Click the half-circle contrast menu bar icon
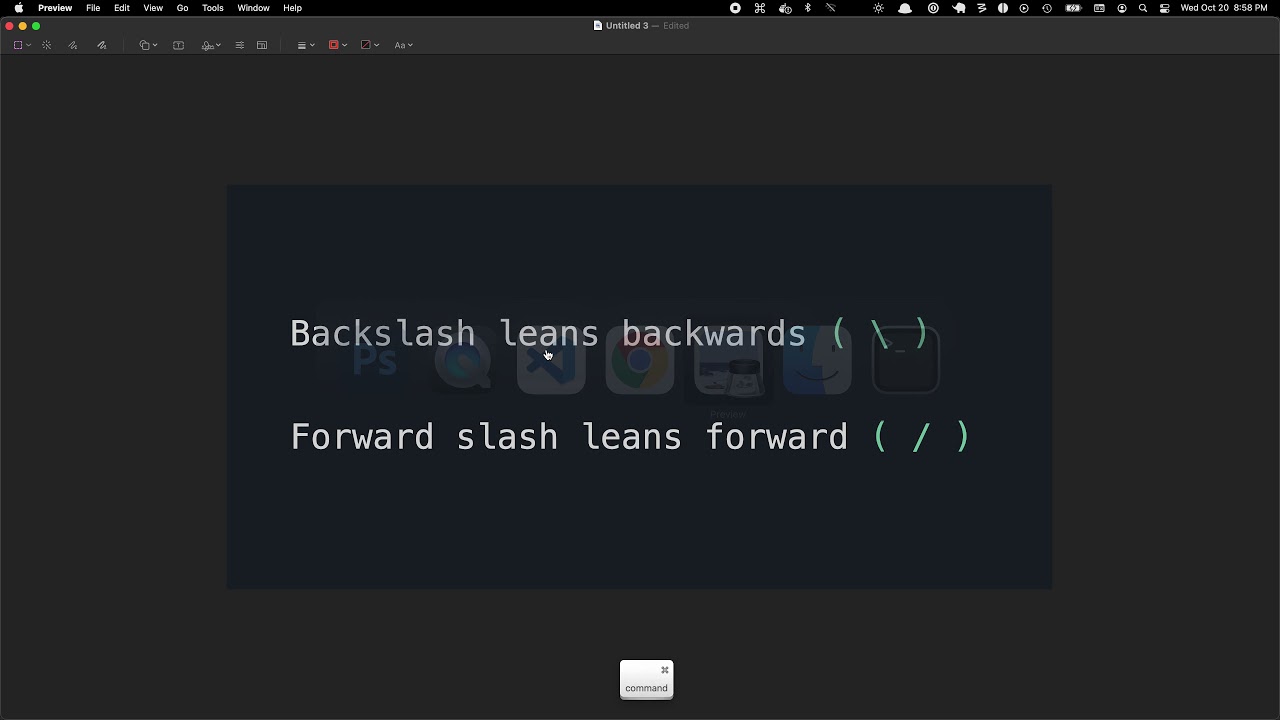This screenshot has width=1280, height=720. pyautogui.click(x=1003, y=8)
